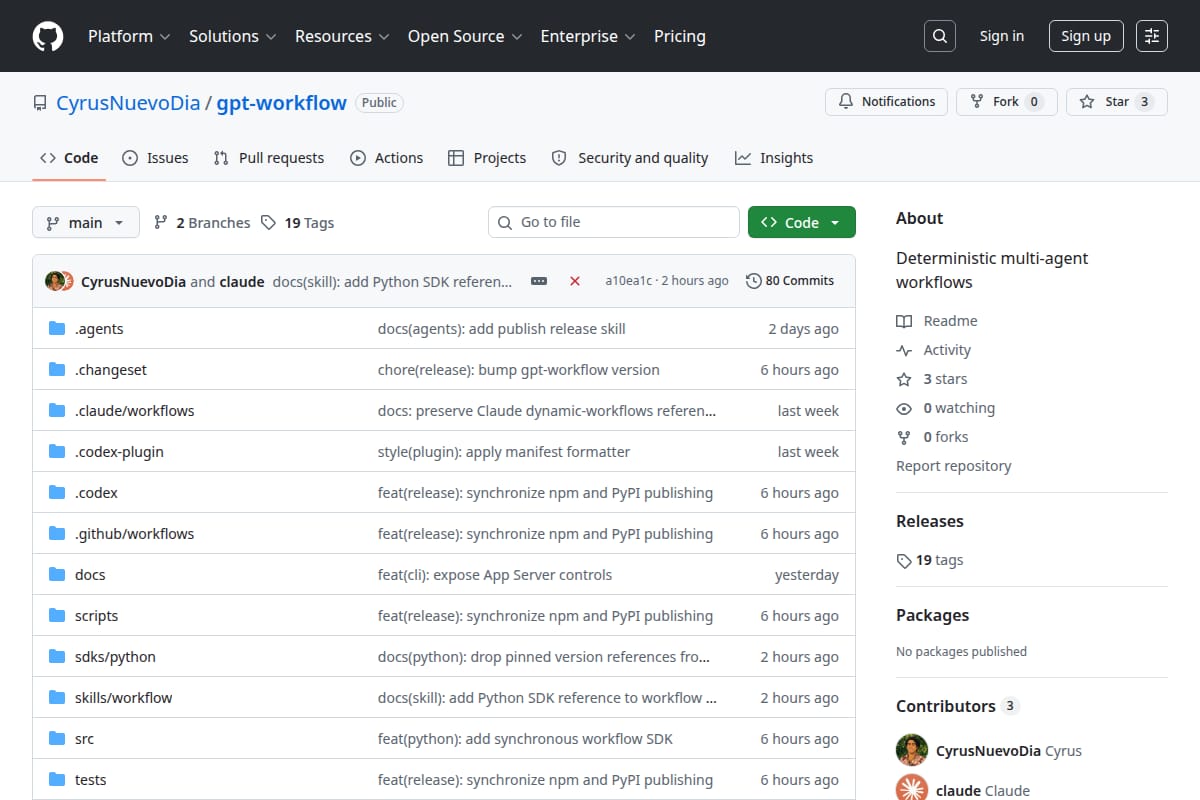
Task: Click the Notifications button
Action: point(886,102)
